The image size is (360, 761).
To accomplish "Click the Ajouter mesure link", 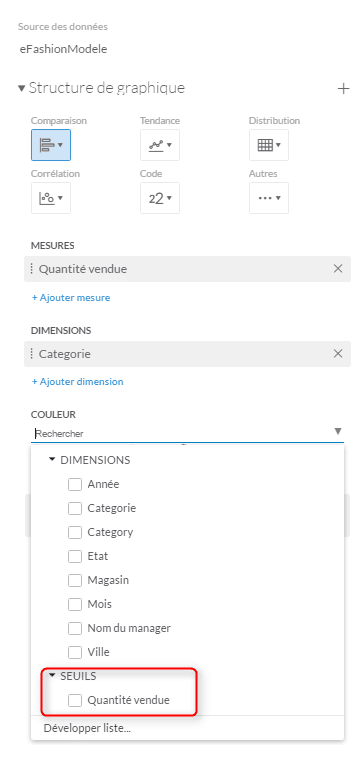I will tap(71, 298).
